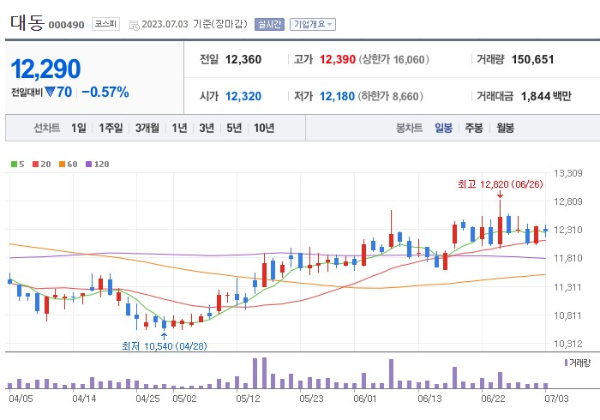Click the 06/22 date axis label

coord(493,399)
